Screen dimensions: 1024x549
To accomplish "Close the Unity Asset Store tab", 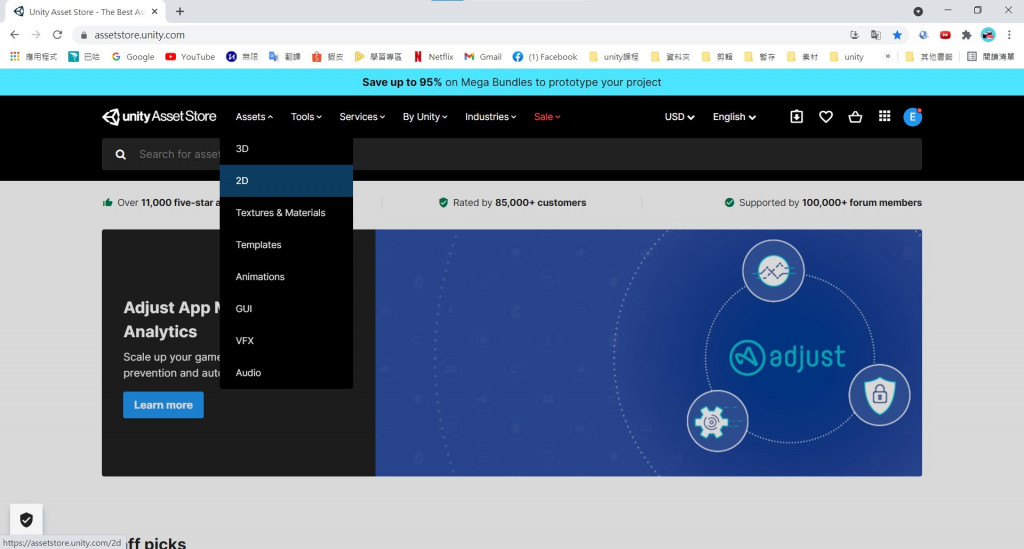I will pos(154,11).
